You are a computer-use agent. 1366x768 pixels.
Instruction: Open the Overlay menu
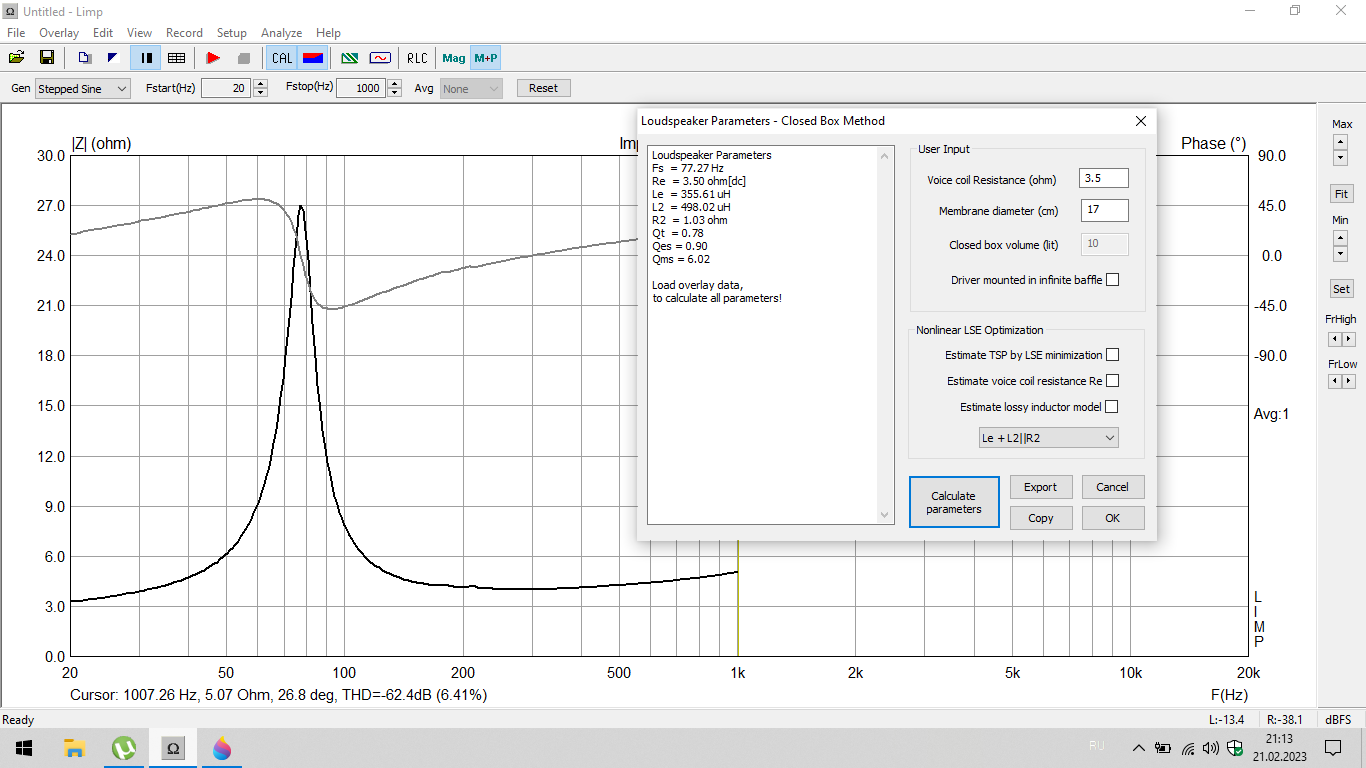pos(59,33)
